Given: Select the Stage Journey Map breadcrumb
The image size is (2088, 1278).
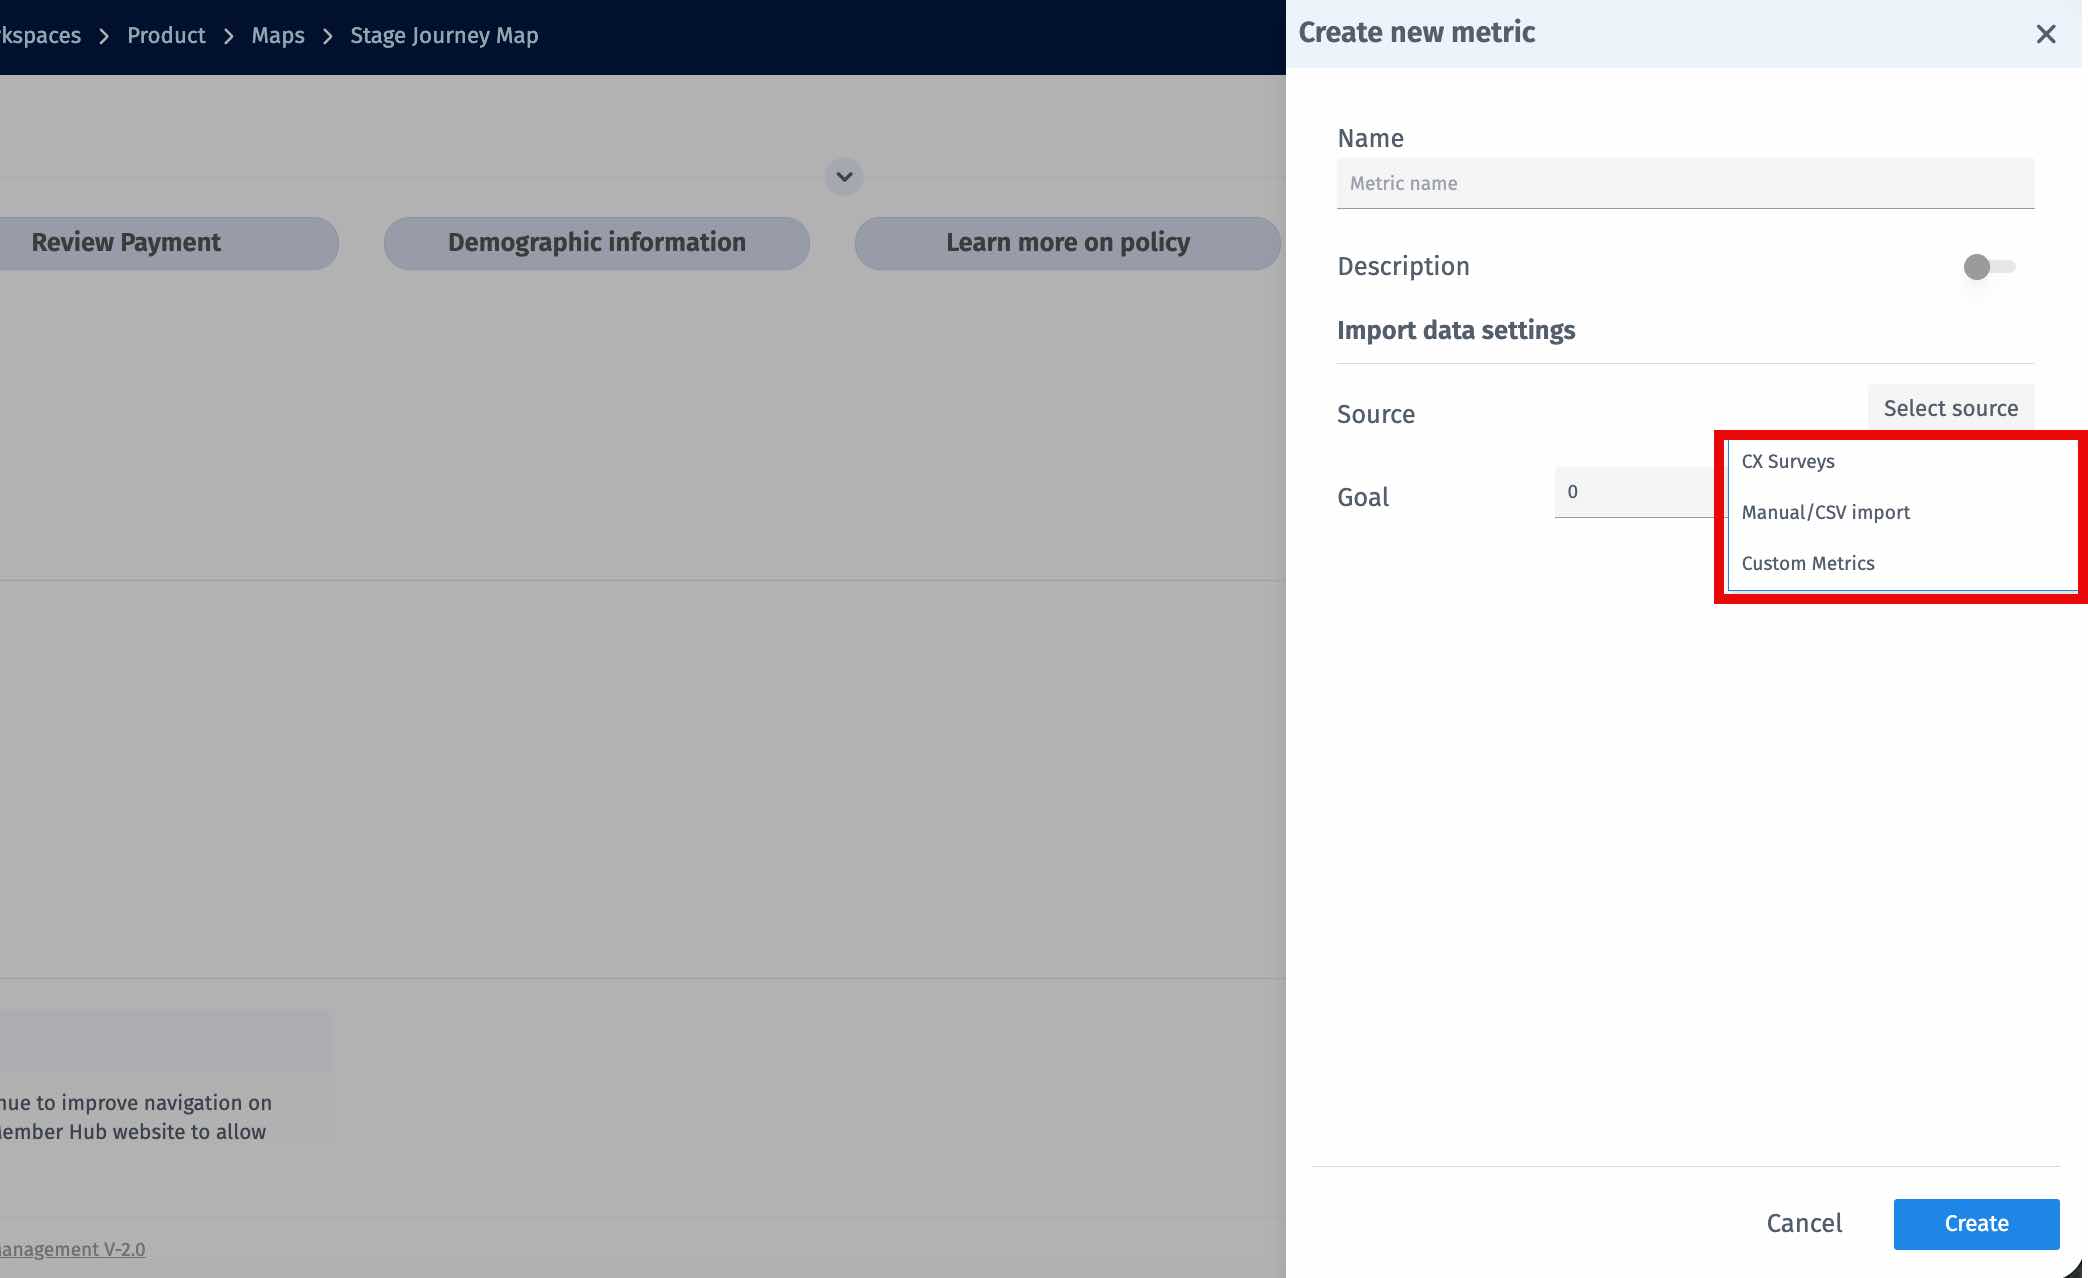Looking at the screenshot, I should coord(444,35).
